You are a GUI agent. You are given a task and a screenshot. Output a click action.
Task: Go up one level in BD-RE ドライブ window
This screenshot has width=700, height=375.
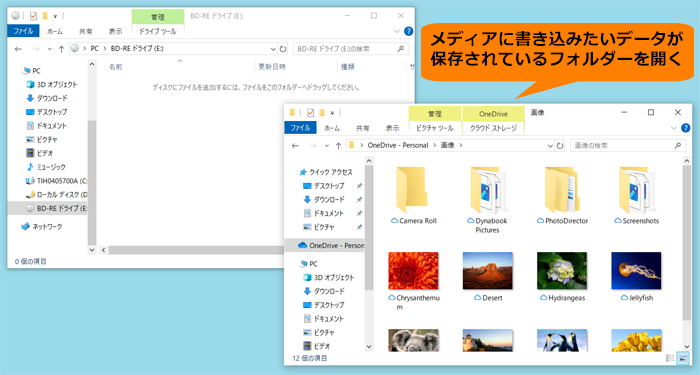click(61, 49)
